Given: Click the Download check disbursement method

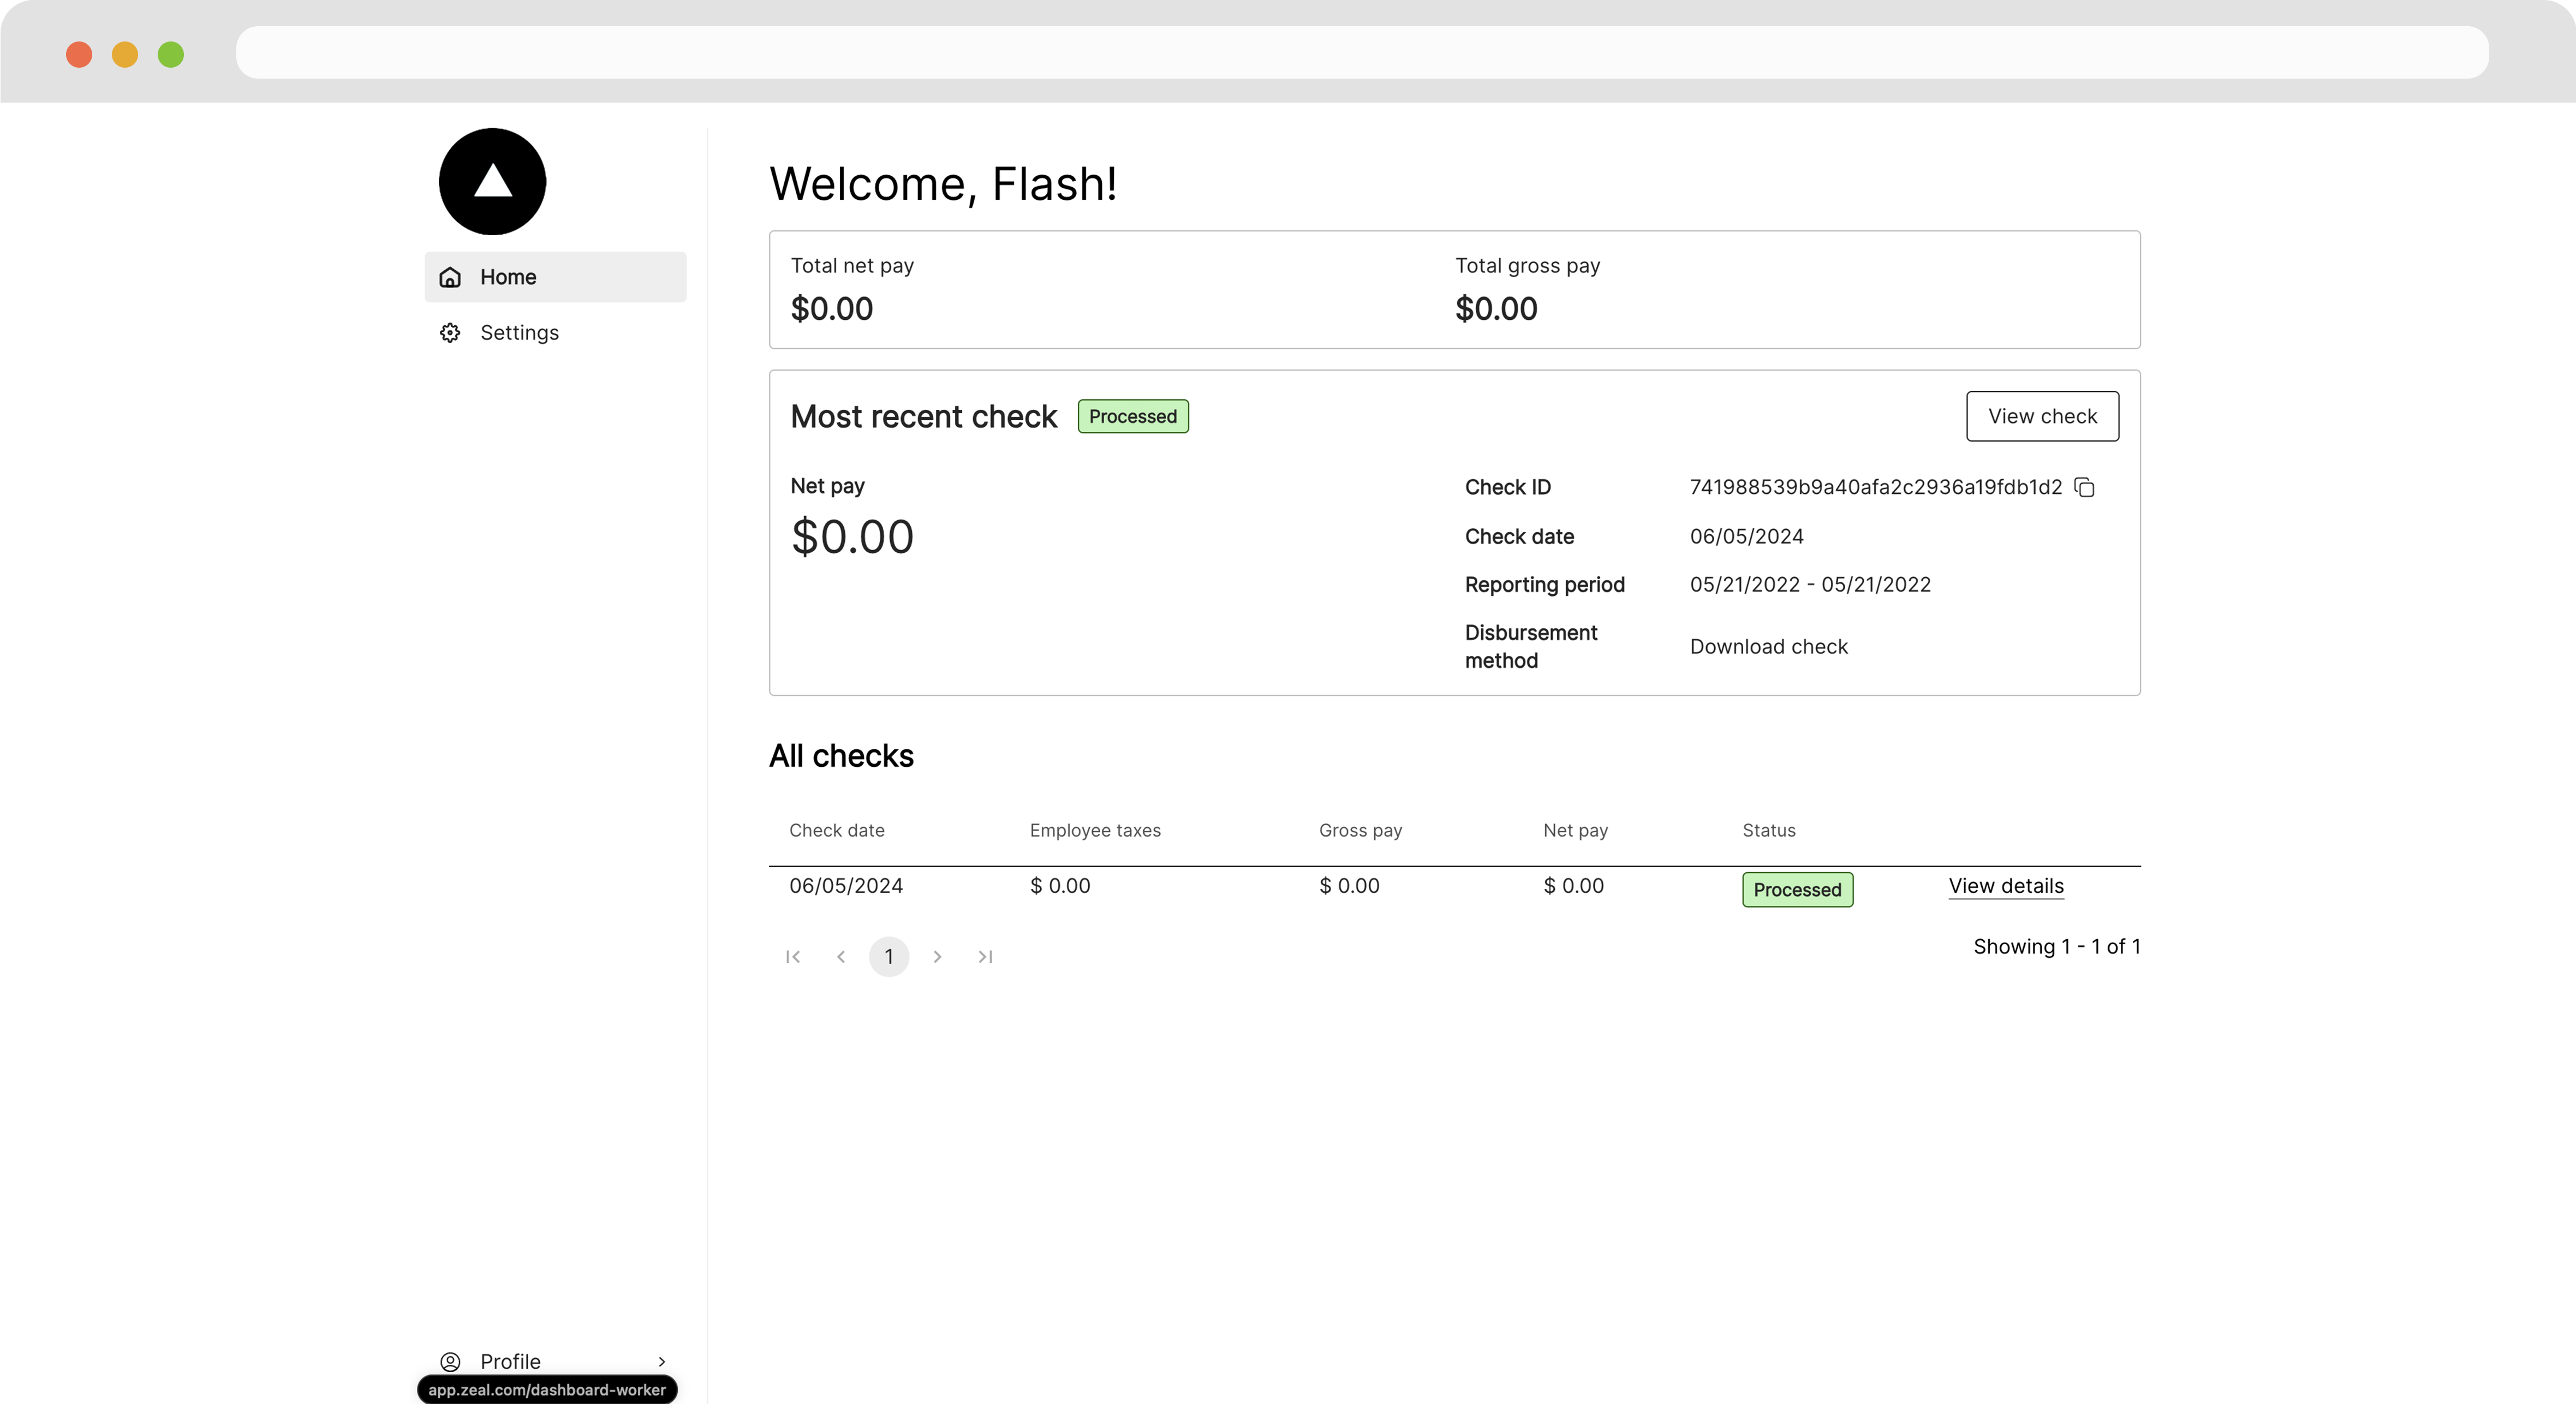Looking at the screenshot, I should pyautogui.click(x=1768, y=647).
